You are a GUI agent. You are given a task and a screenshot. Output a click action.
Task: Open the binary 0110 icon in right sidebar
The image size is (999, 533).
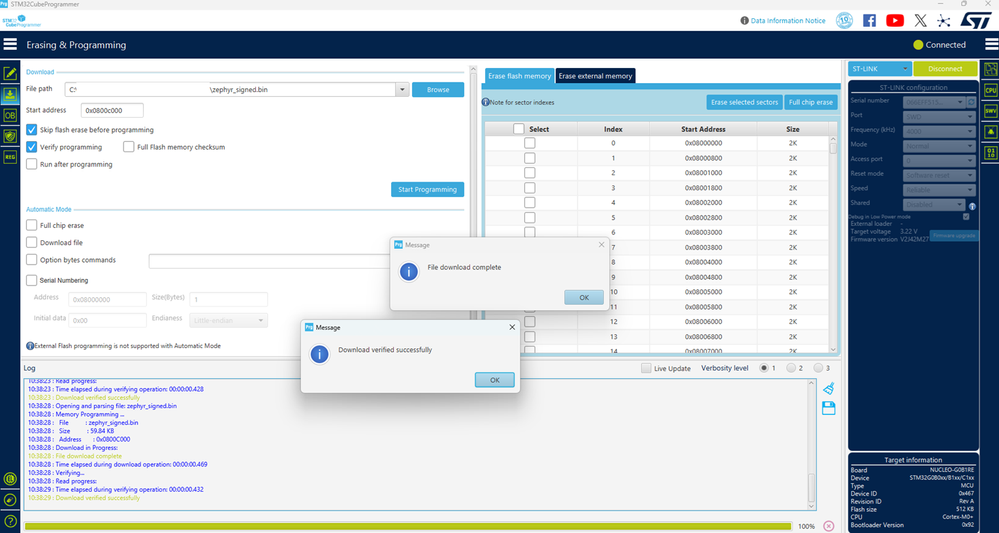pyautogui.click(x=990, y=152)
